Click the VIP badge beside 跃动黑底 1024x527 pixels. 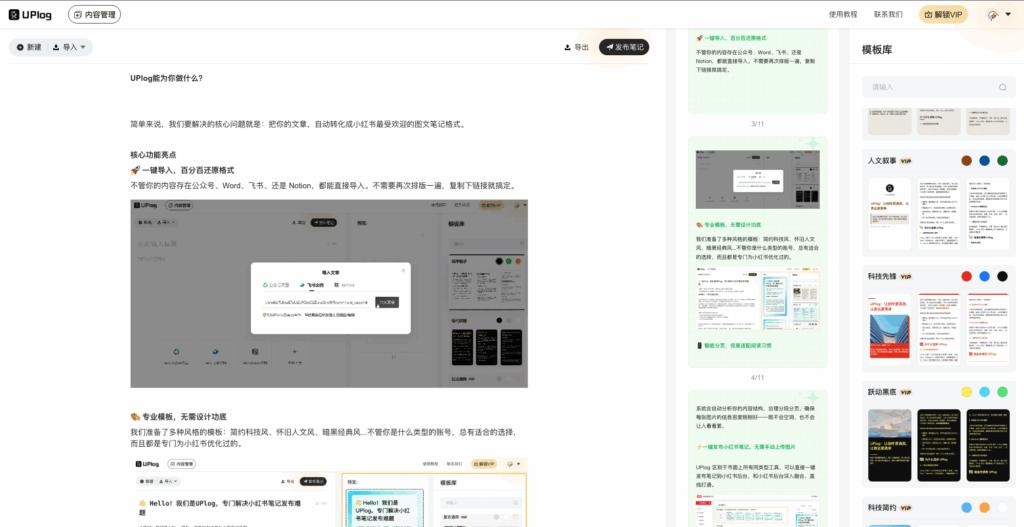pos(905,392)
